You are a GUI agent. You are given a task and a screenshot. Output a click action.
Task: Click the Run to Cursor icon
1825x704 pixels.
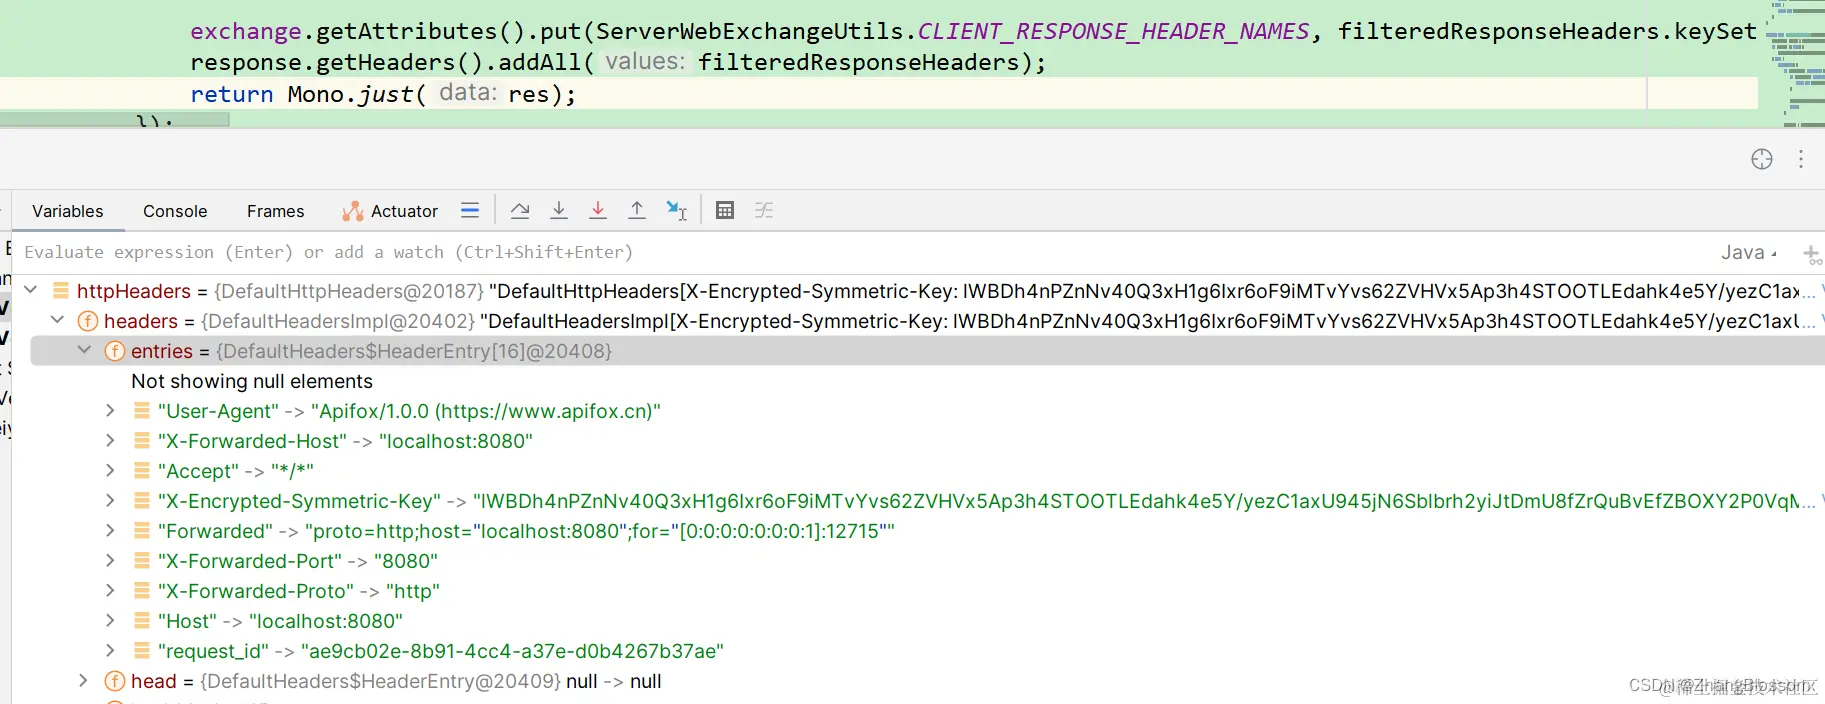click(x=677, y=210)
